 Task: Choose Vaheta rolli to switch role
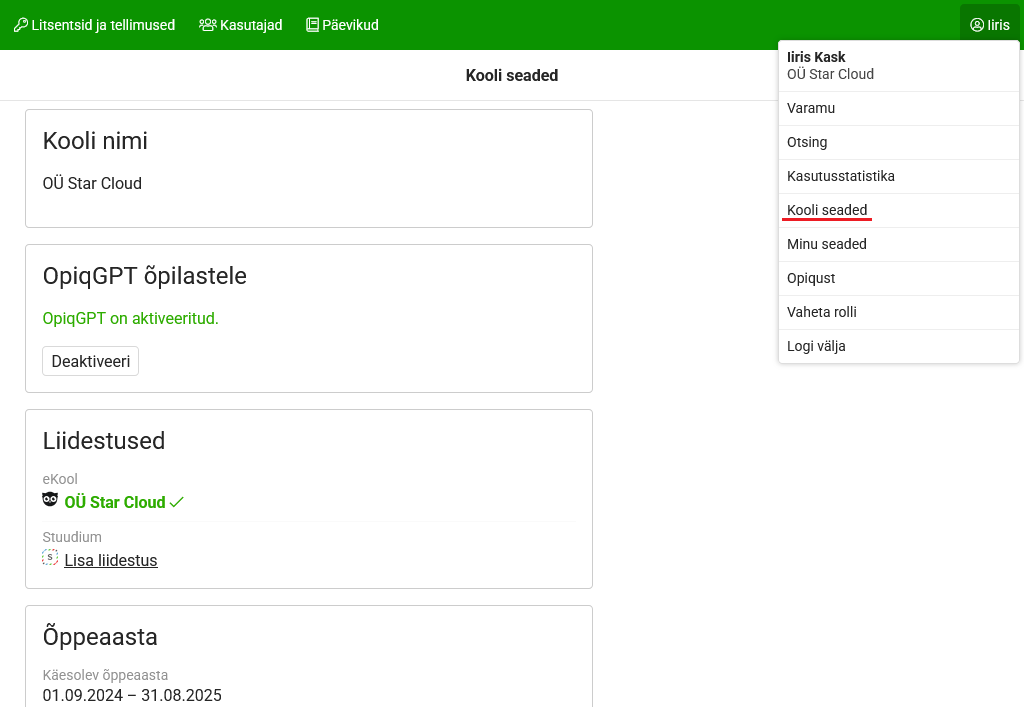[822, 312]
